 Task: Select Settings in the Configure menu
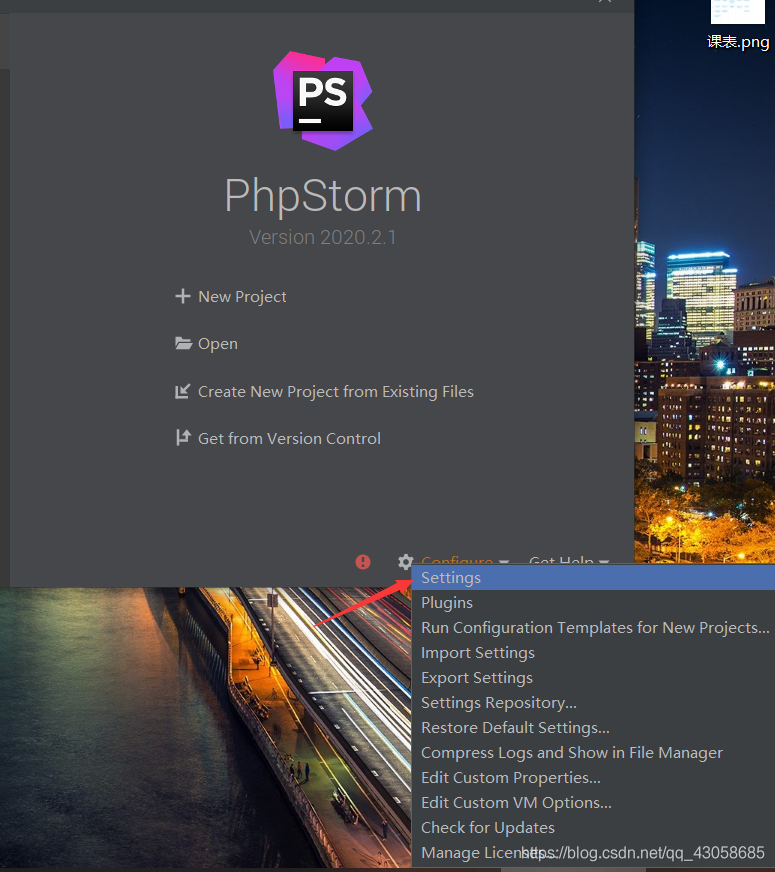coord(593,578)
